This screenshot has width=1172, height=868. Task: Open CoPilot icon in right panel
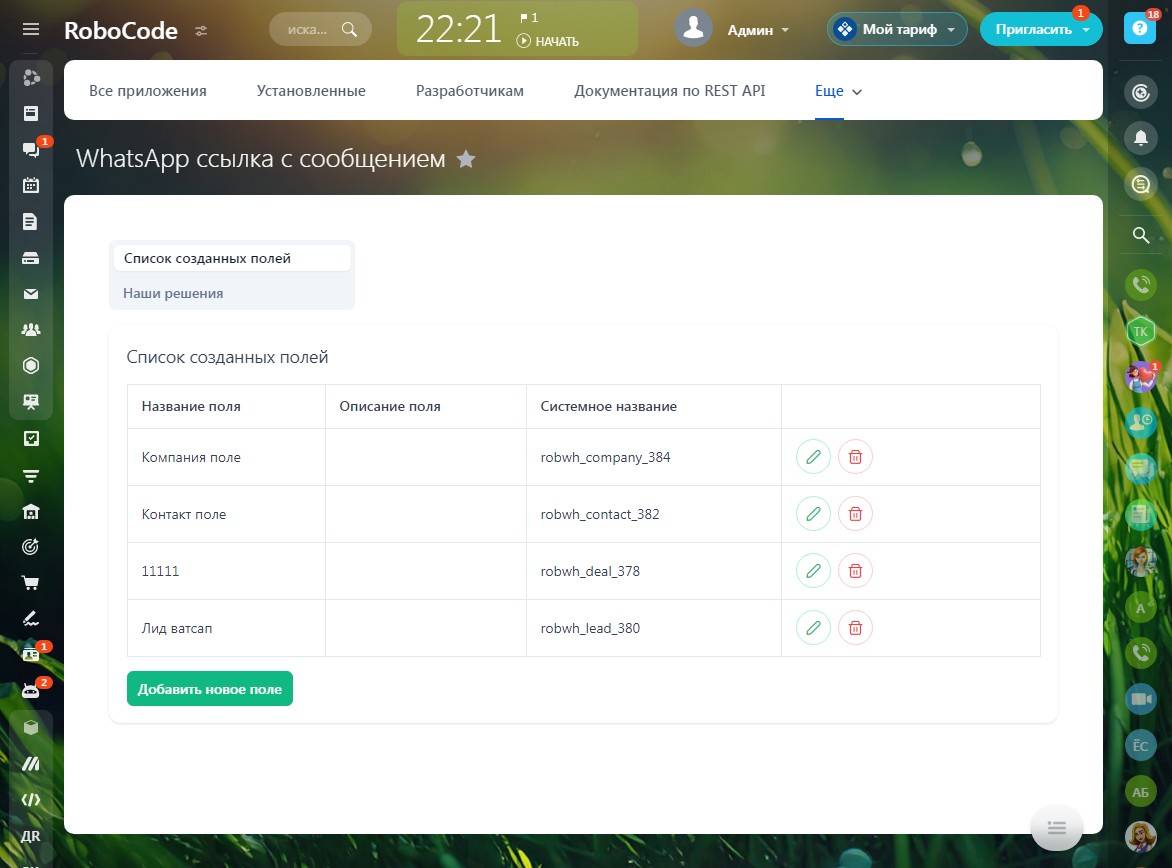point(1141,93)
